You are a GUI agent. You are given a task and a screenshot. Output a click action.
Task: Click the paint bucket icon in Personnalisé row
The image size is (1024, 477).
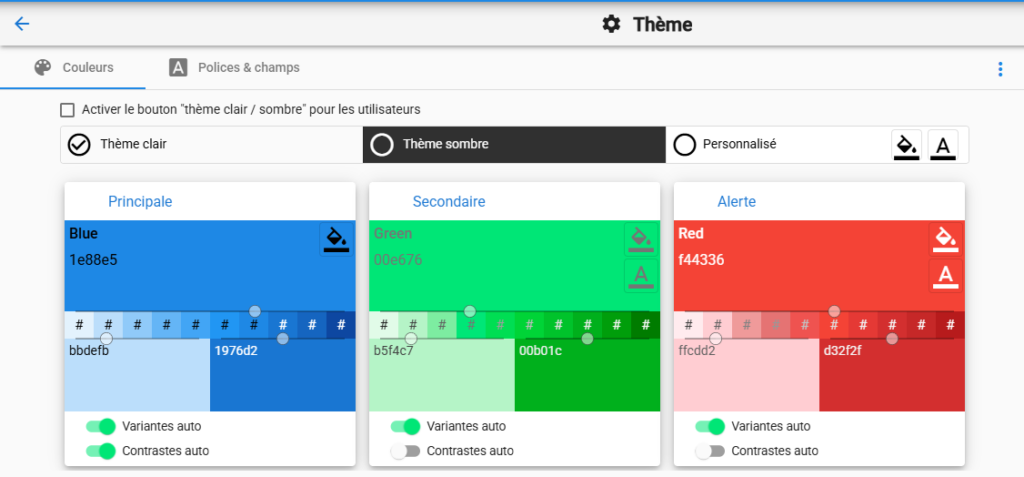click(x=906, y=145)
